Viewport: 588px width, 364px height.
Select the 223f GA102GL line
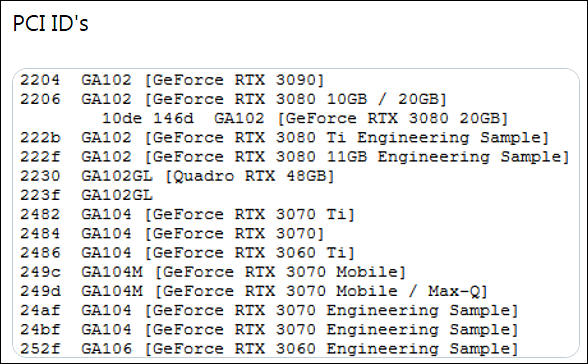86,195
